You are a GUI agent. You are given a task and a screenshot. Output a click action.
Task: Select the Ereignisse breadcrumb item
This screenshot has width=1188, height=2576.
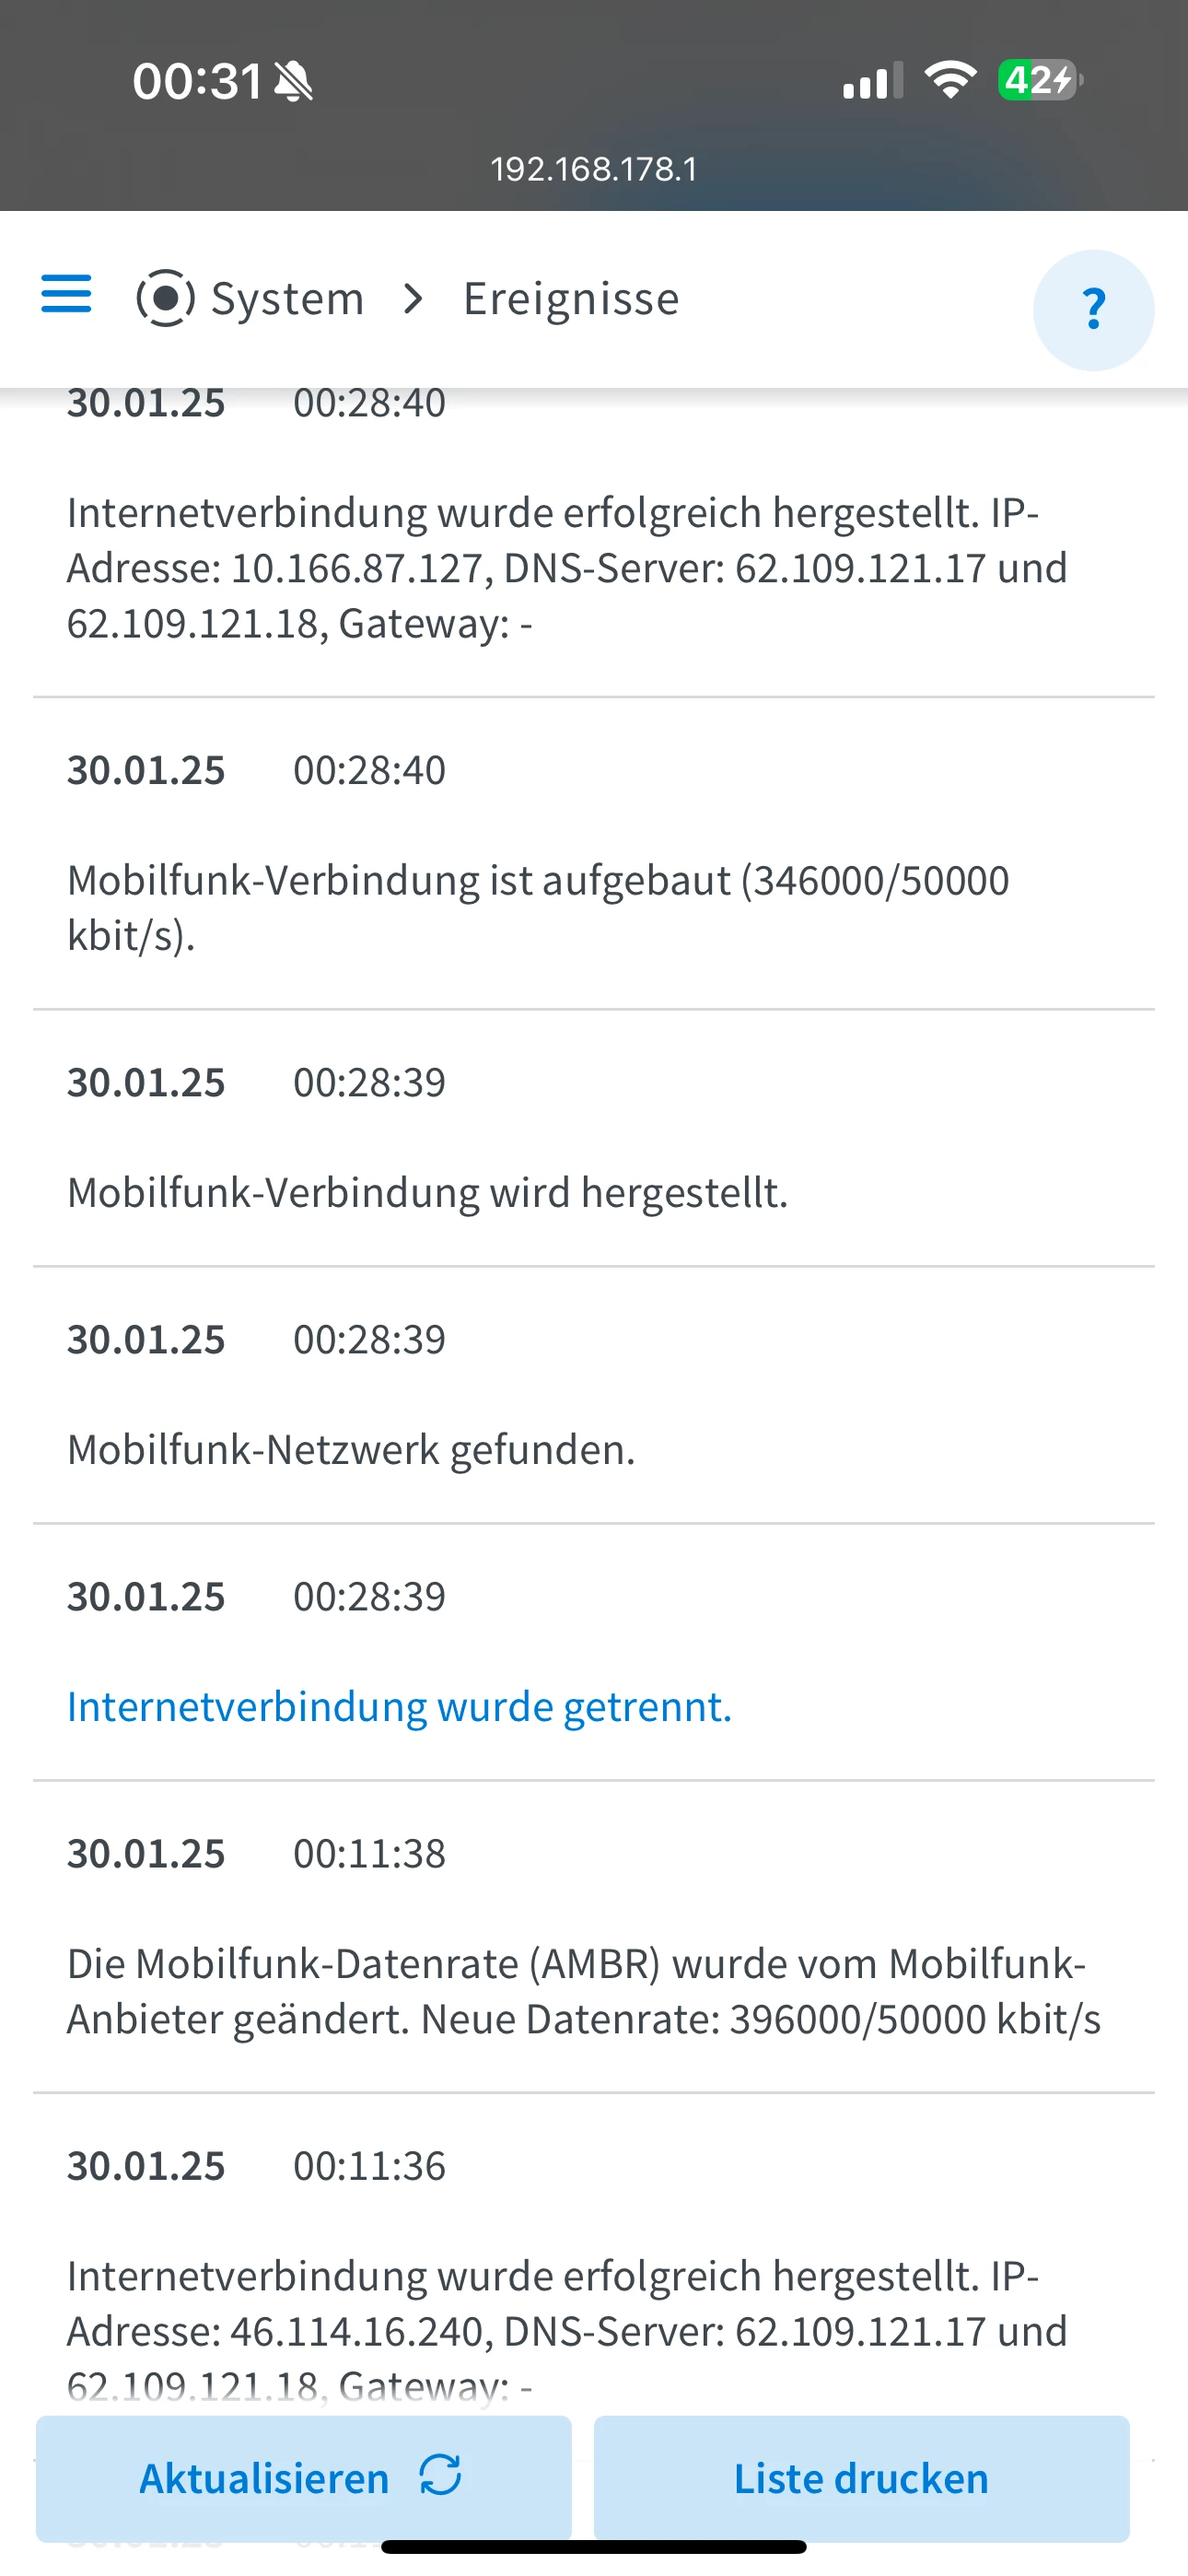click(571, 298)
